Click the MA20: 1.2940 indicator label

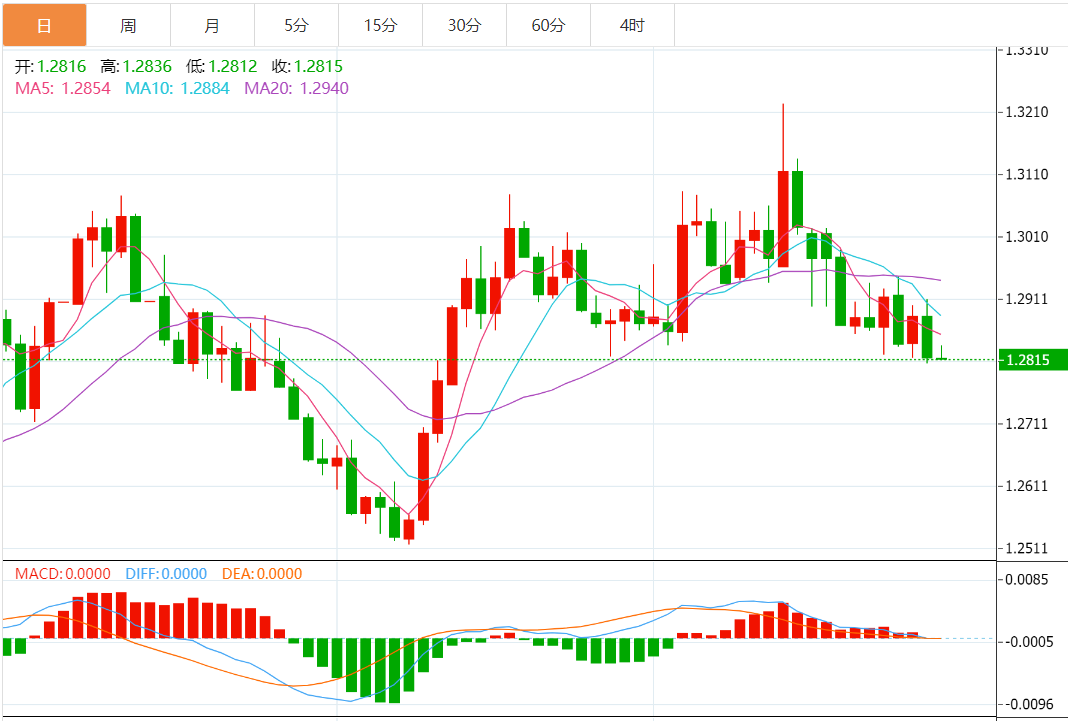(296, 89)
